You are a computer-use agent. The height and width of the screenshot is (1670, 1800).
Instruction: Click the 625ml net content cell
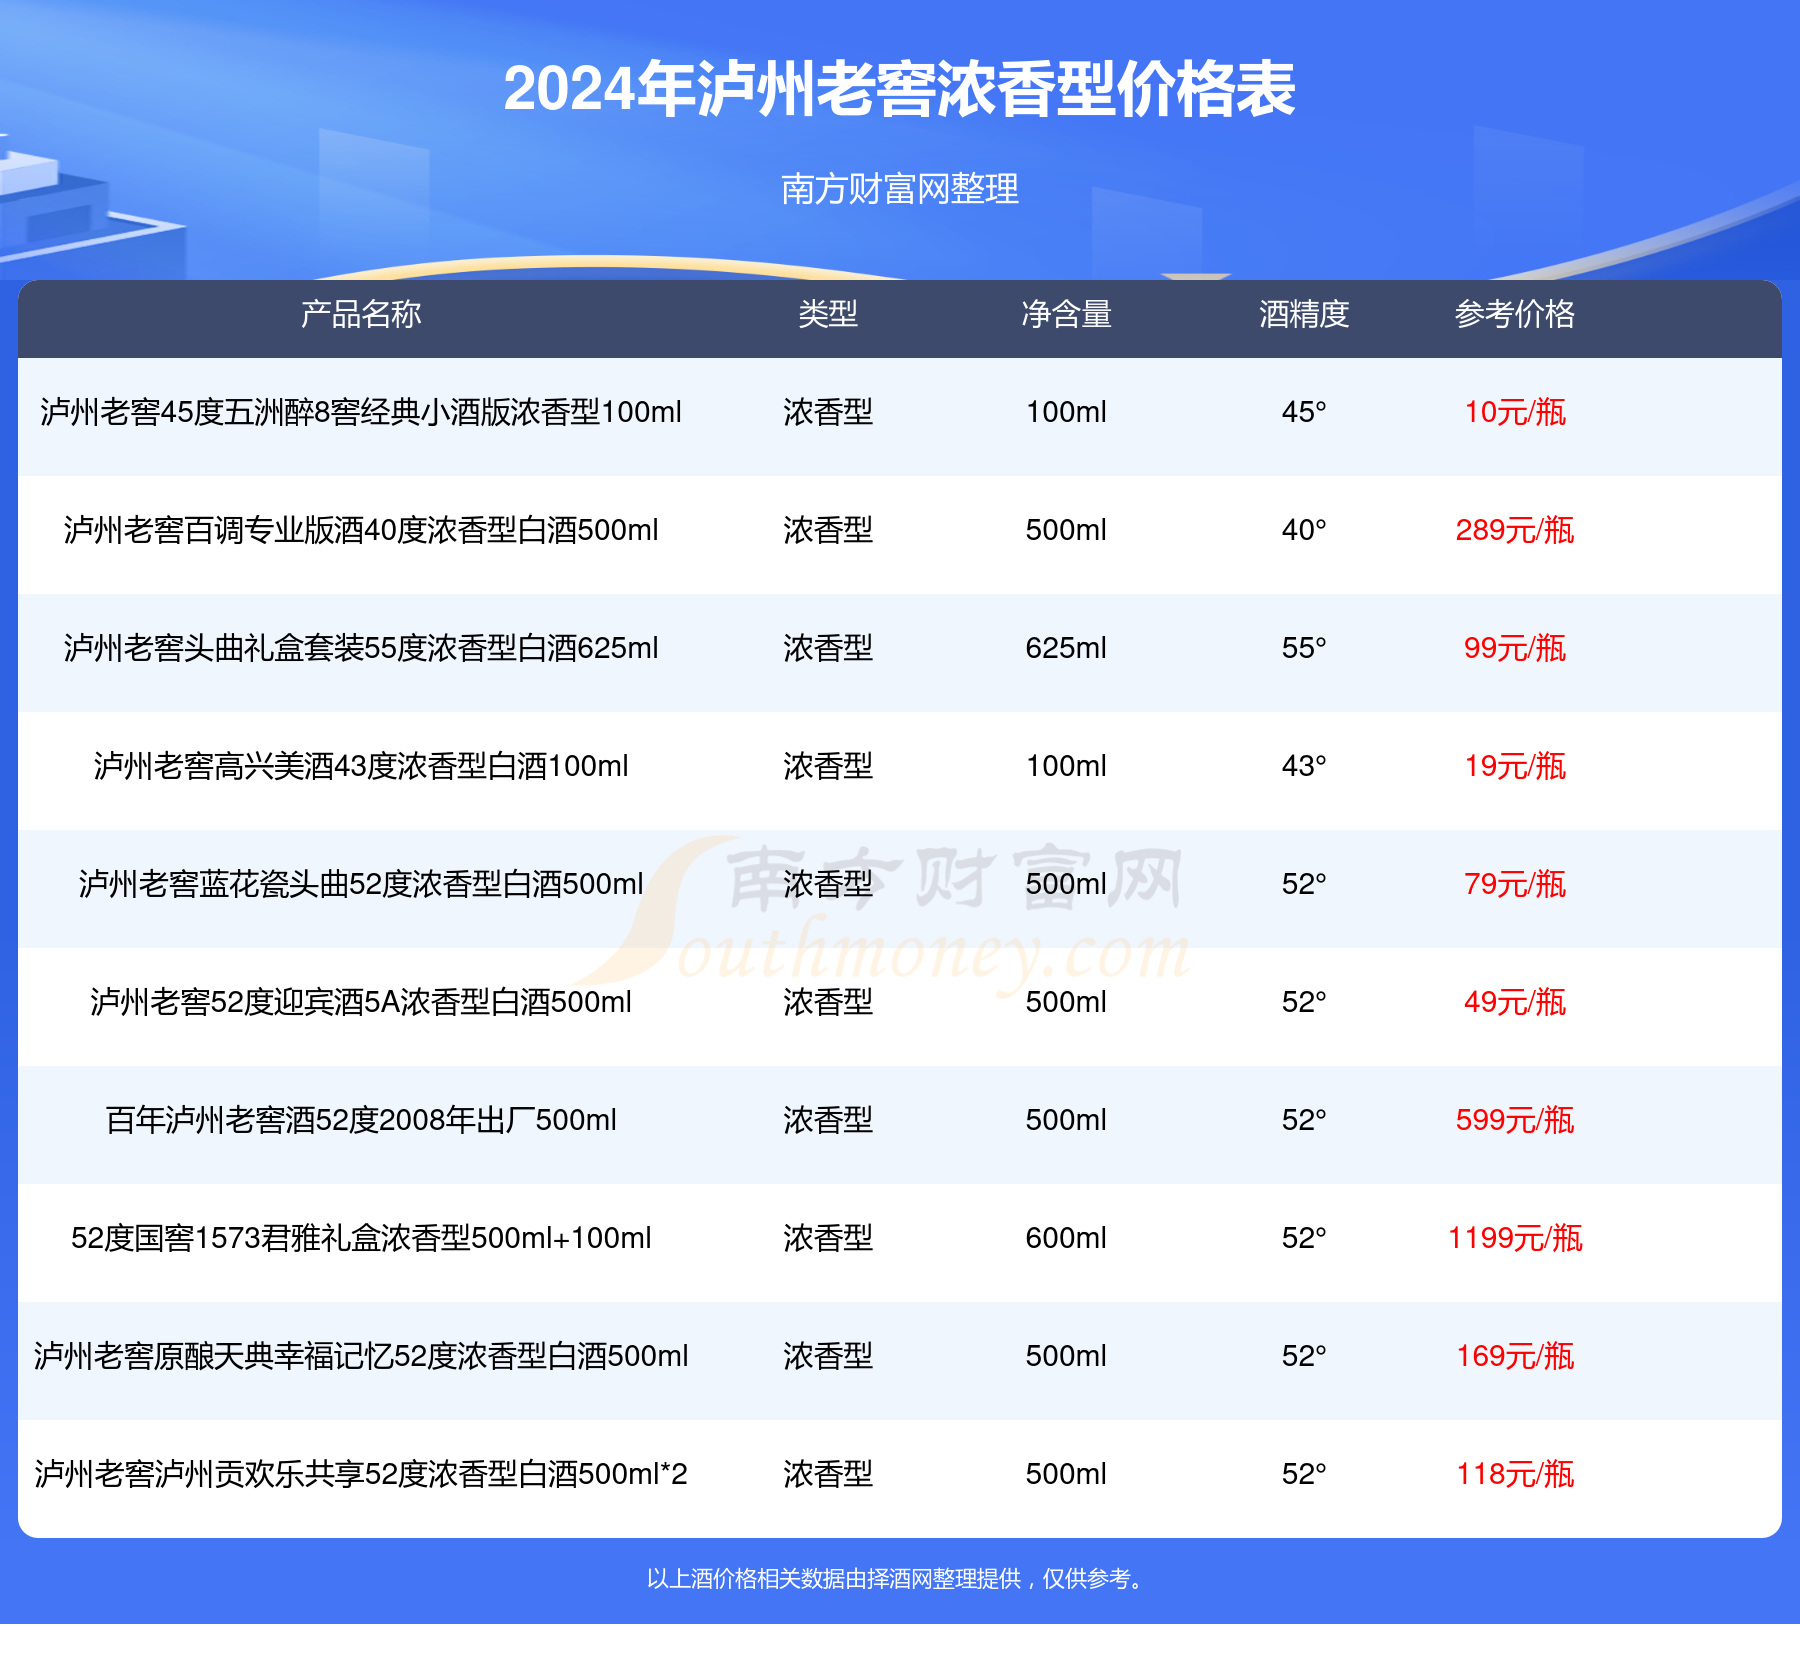[x=1066, y=648]
